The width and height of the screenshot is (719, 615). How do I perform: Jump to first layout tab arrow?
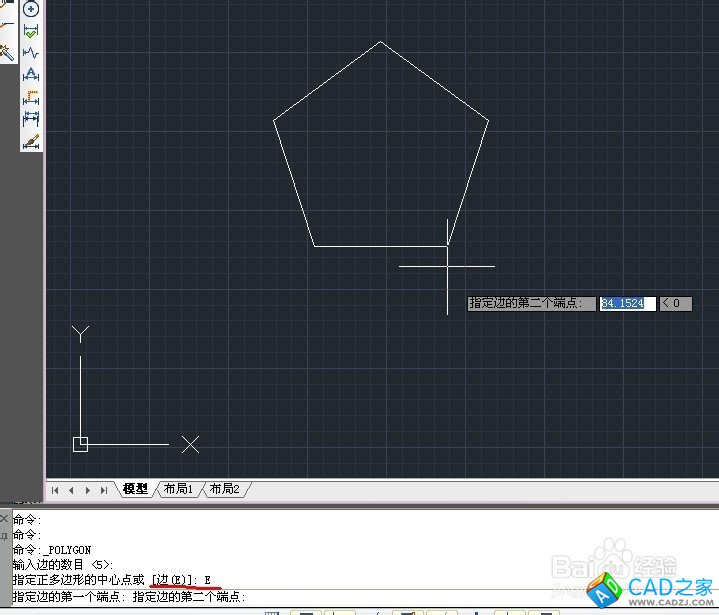[55, 490]
